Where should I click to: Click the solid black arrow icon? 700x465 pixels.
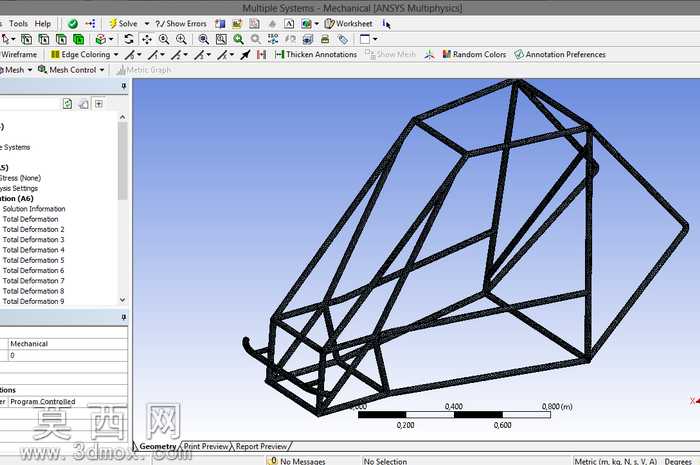click(x=245, y=54)
